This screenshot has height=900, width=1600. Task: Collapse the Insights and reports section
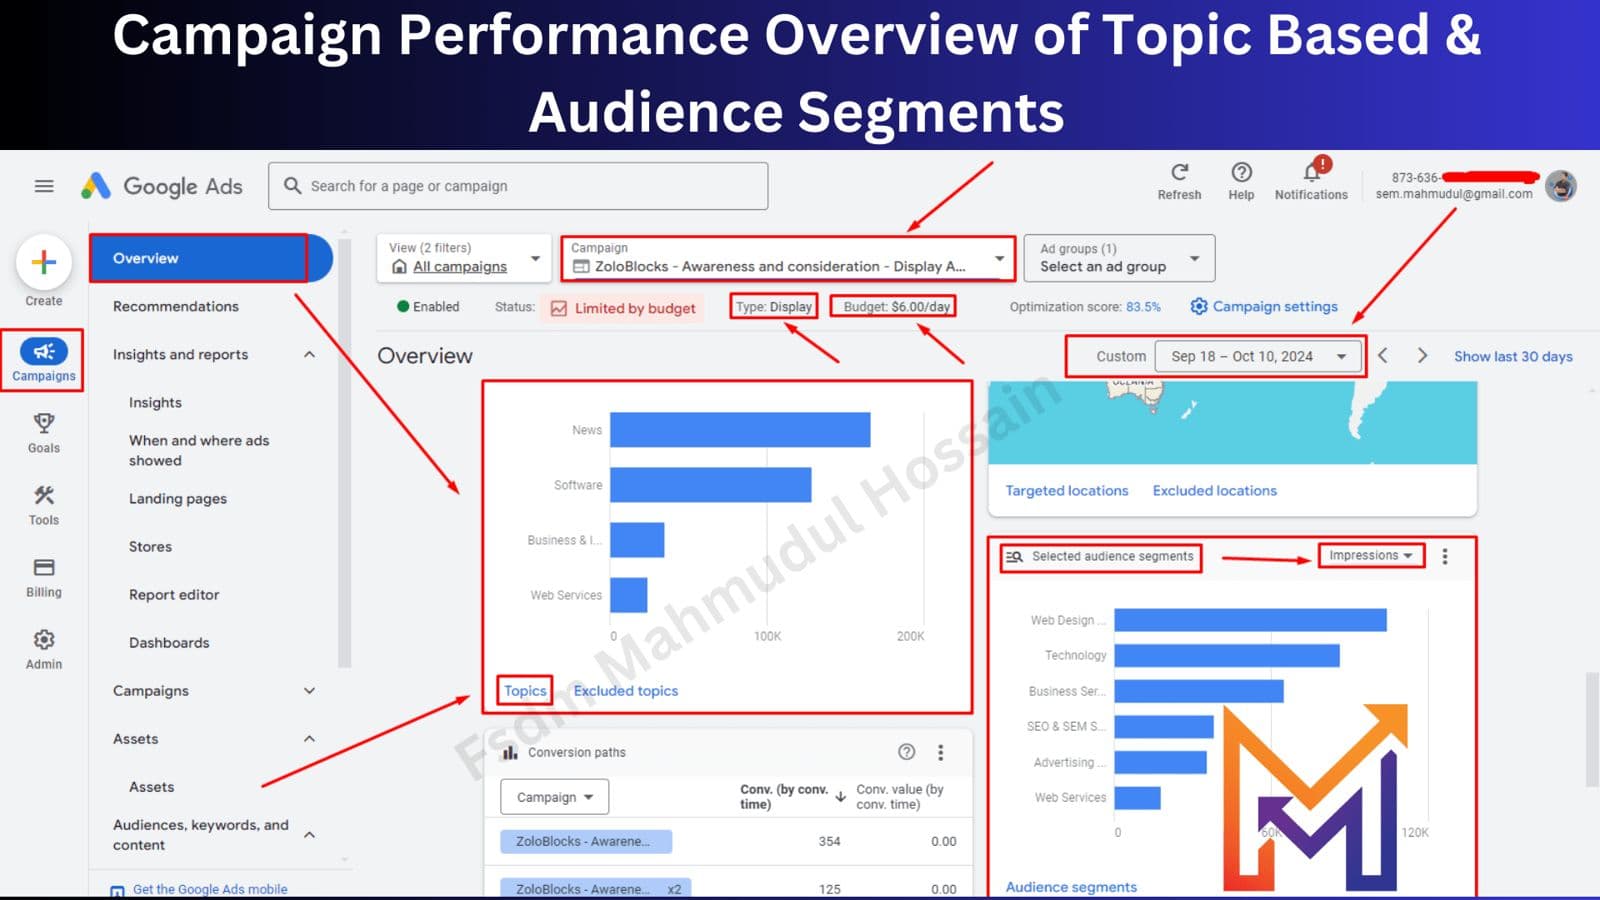(x=309, y=354)
